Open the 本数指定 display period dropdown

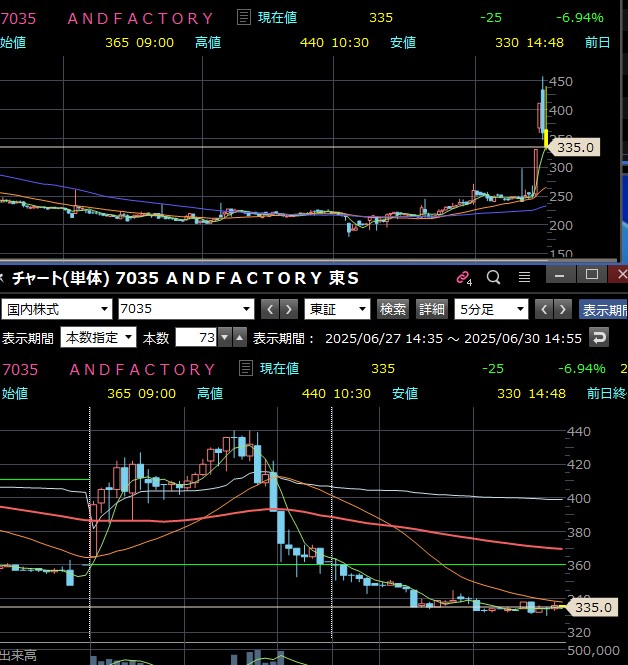(x=98, y=338)
